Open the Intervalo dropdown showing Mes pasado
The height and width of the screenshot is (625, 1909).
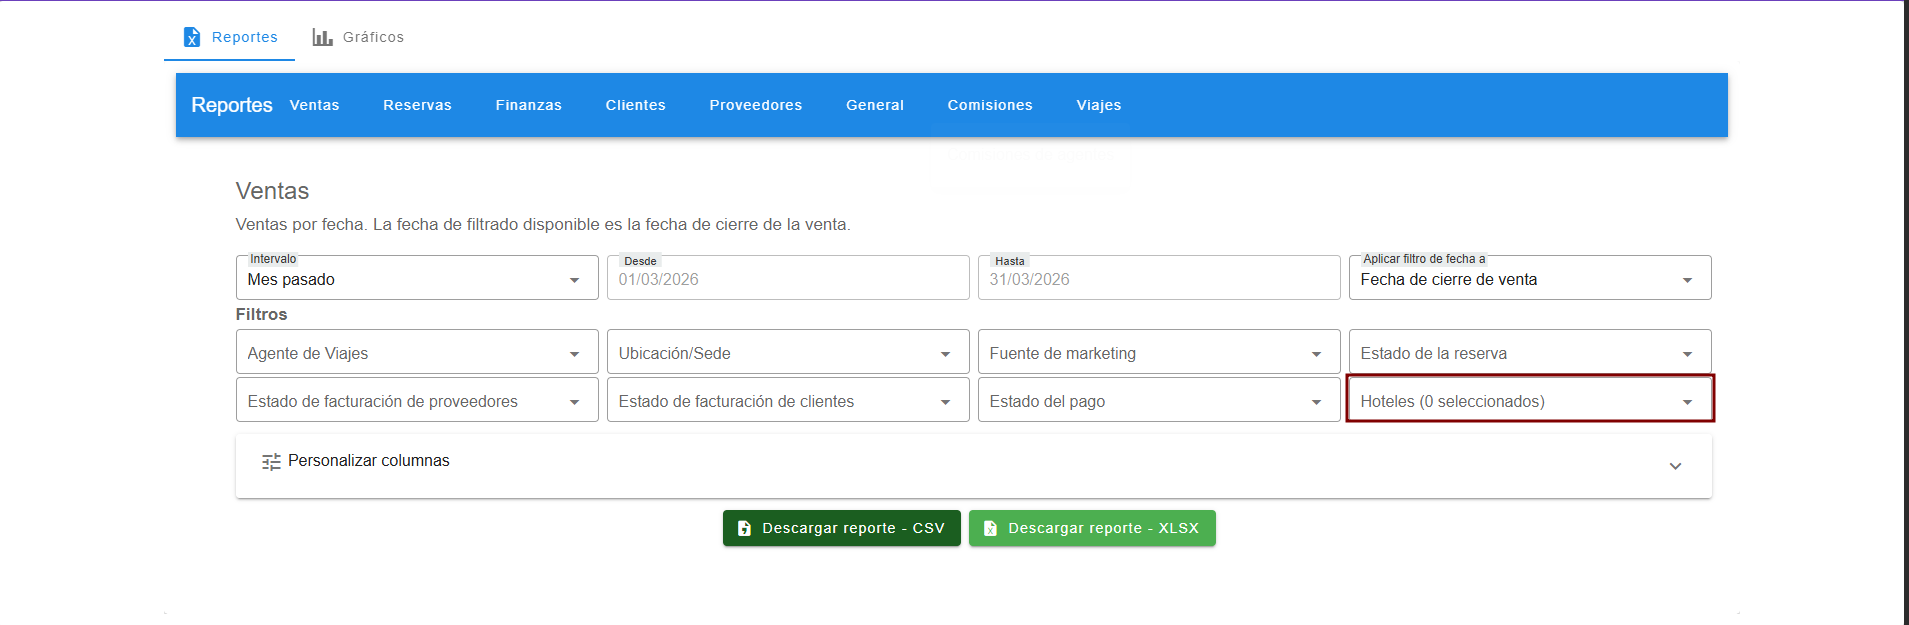pyautogui.click(x=416, y=279)
